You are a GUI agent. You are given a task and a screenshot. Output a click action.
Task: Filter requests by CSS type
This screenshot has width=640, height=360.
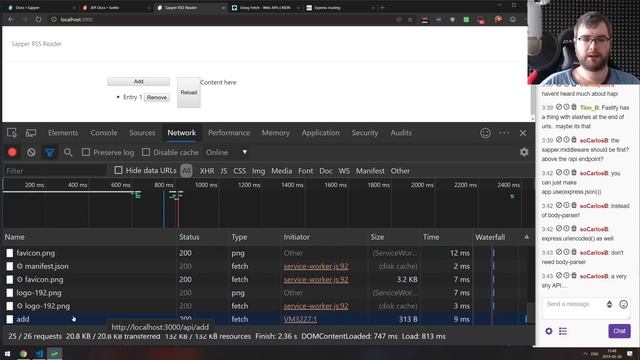(x=240, y=171)
